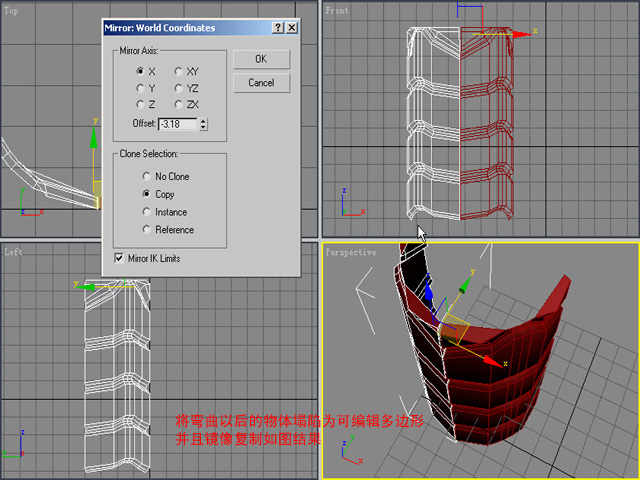This screenshot has height=480, width=640.
Task: Click the Perspective viewport label
Action: coord(350,253)
